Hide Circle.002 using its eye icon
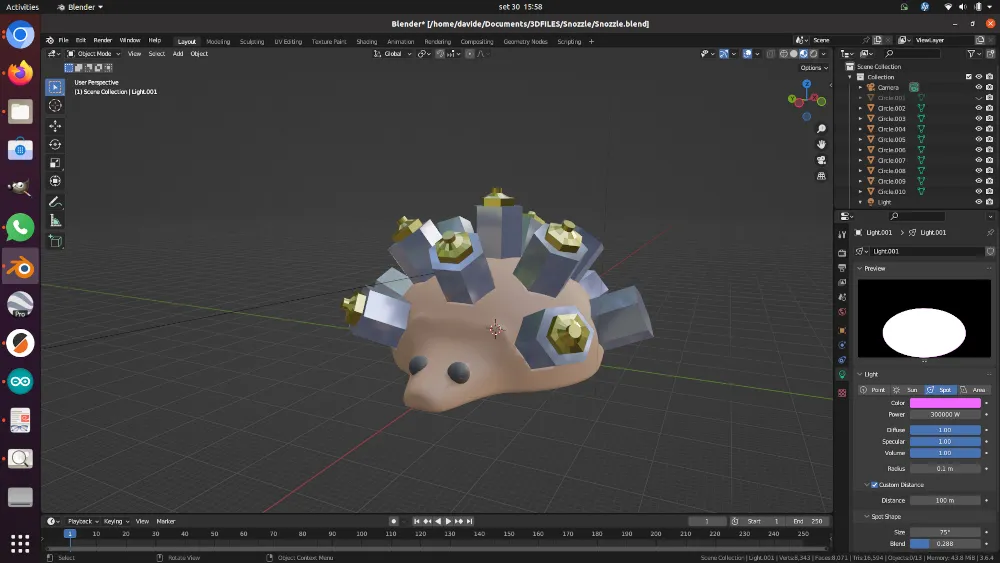 (x=979, y=108)
